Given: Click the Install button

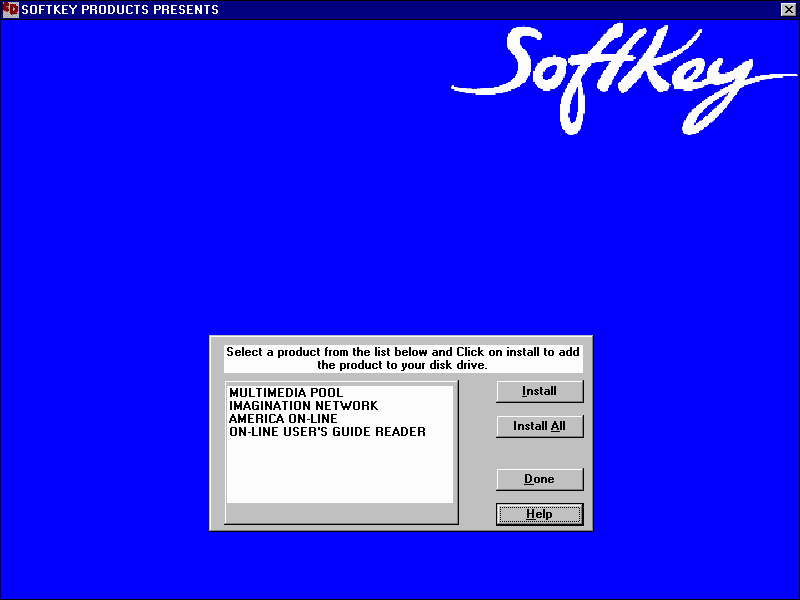Looking at the screenshot, I should (540, 391).
